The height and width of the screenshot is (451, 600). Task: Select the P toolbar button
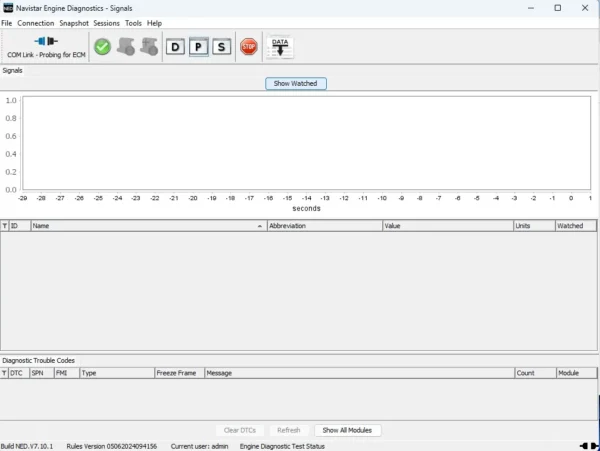(199, 47)
